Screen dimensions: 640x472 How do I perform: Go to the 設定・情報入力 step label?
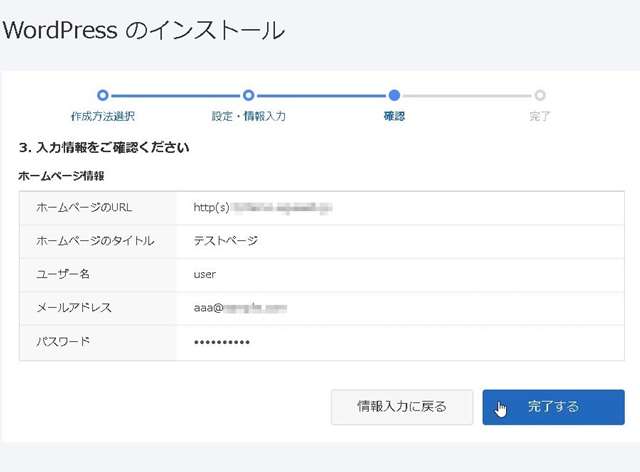[x=248, y=117]
